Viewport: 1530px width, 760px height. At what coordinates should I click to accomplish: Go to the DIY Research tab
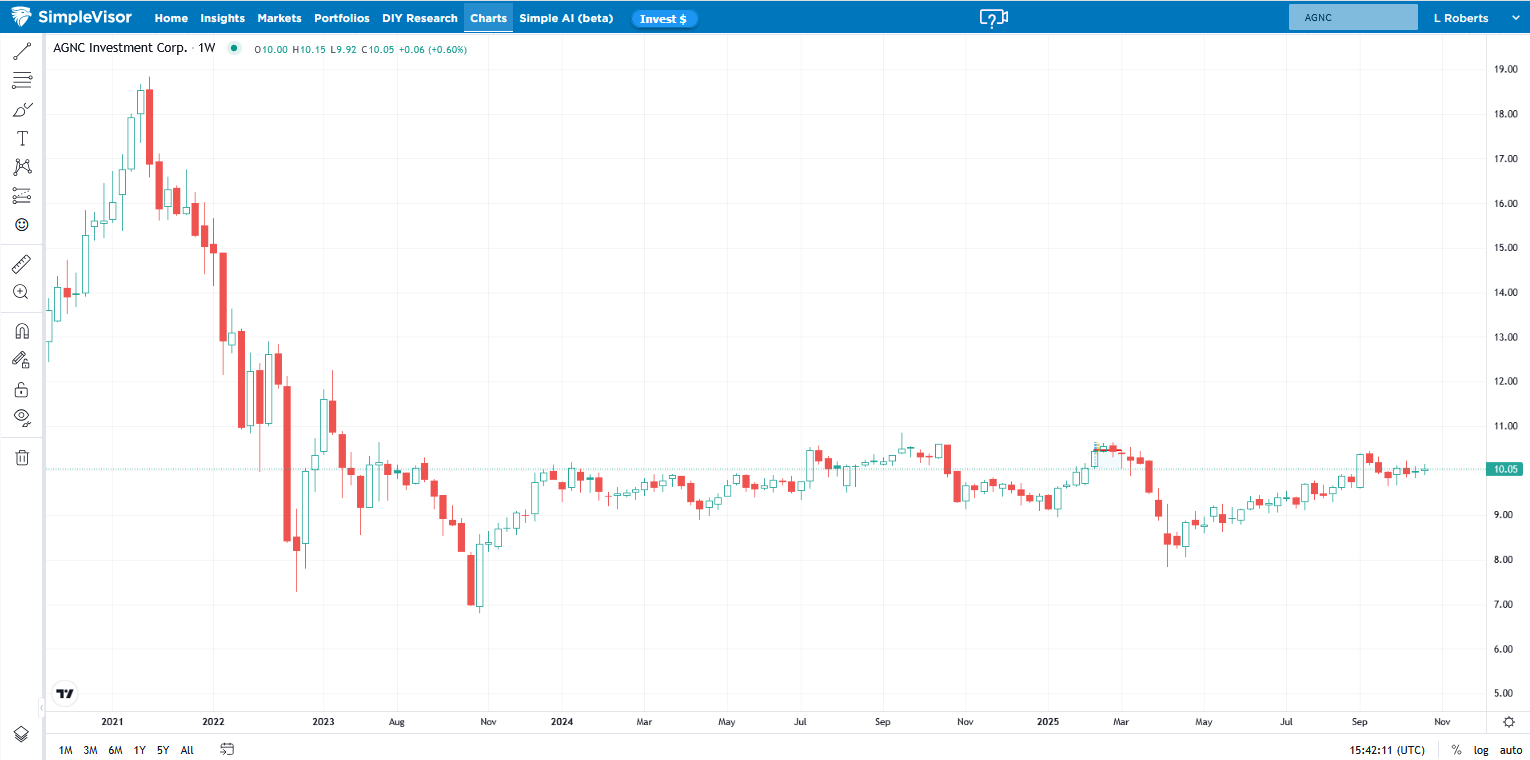point(420,18)
